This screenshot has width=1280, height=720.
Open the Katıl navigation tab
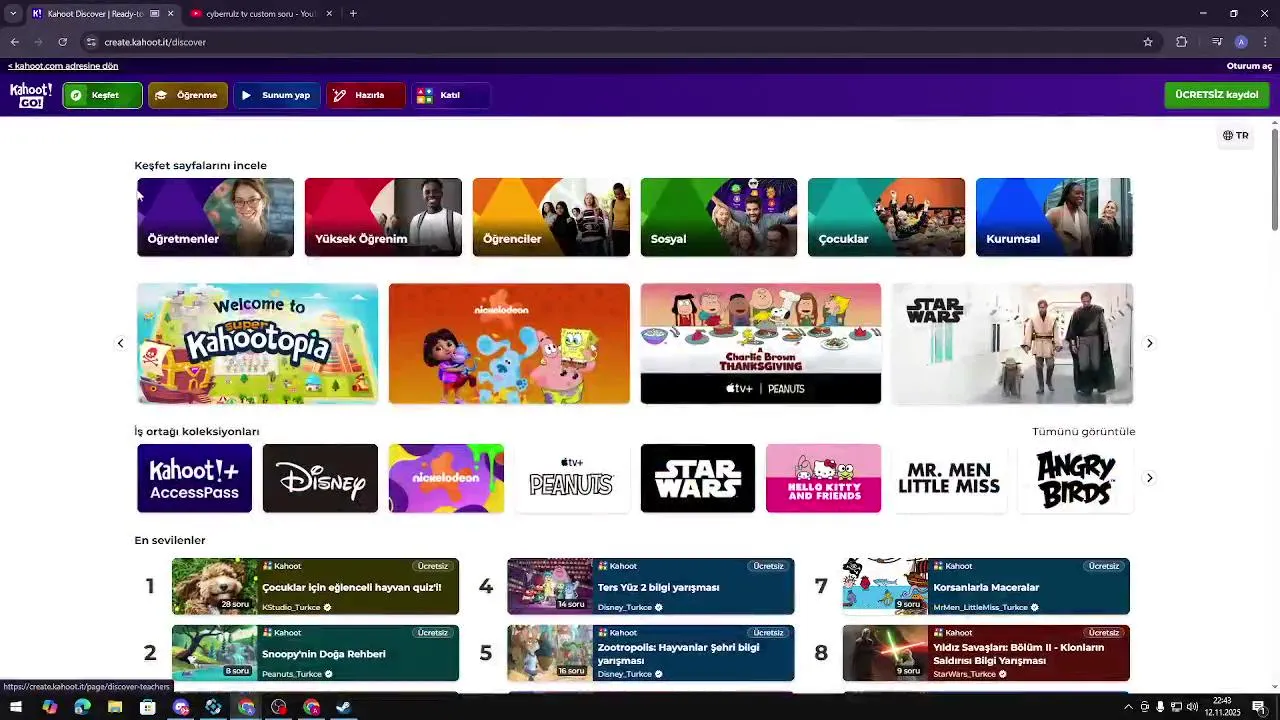point(451,95)
